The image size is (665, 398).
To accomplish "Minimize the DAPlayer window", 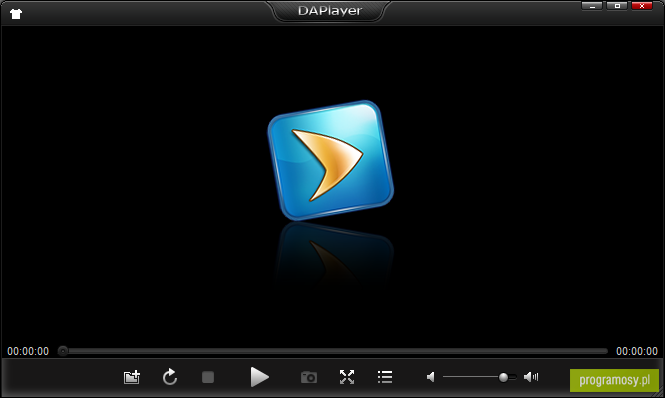I will point(592,6).
